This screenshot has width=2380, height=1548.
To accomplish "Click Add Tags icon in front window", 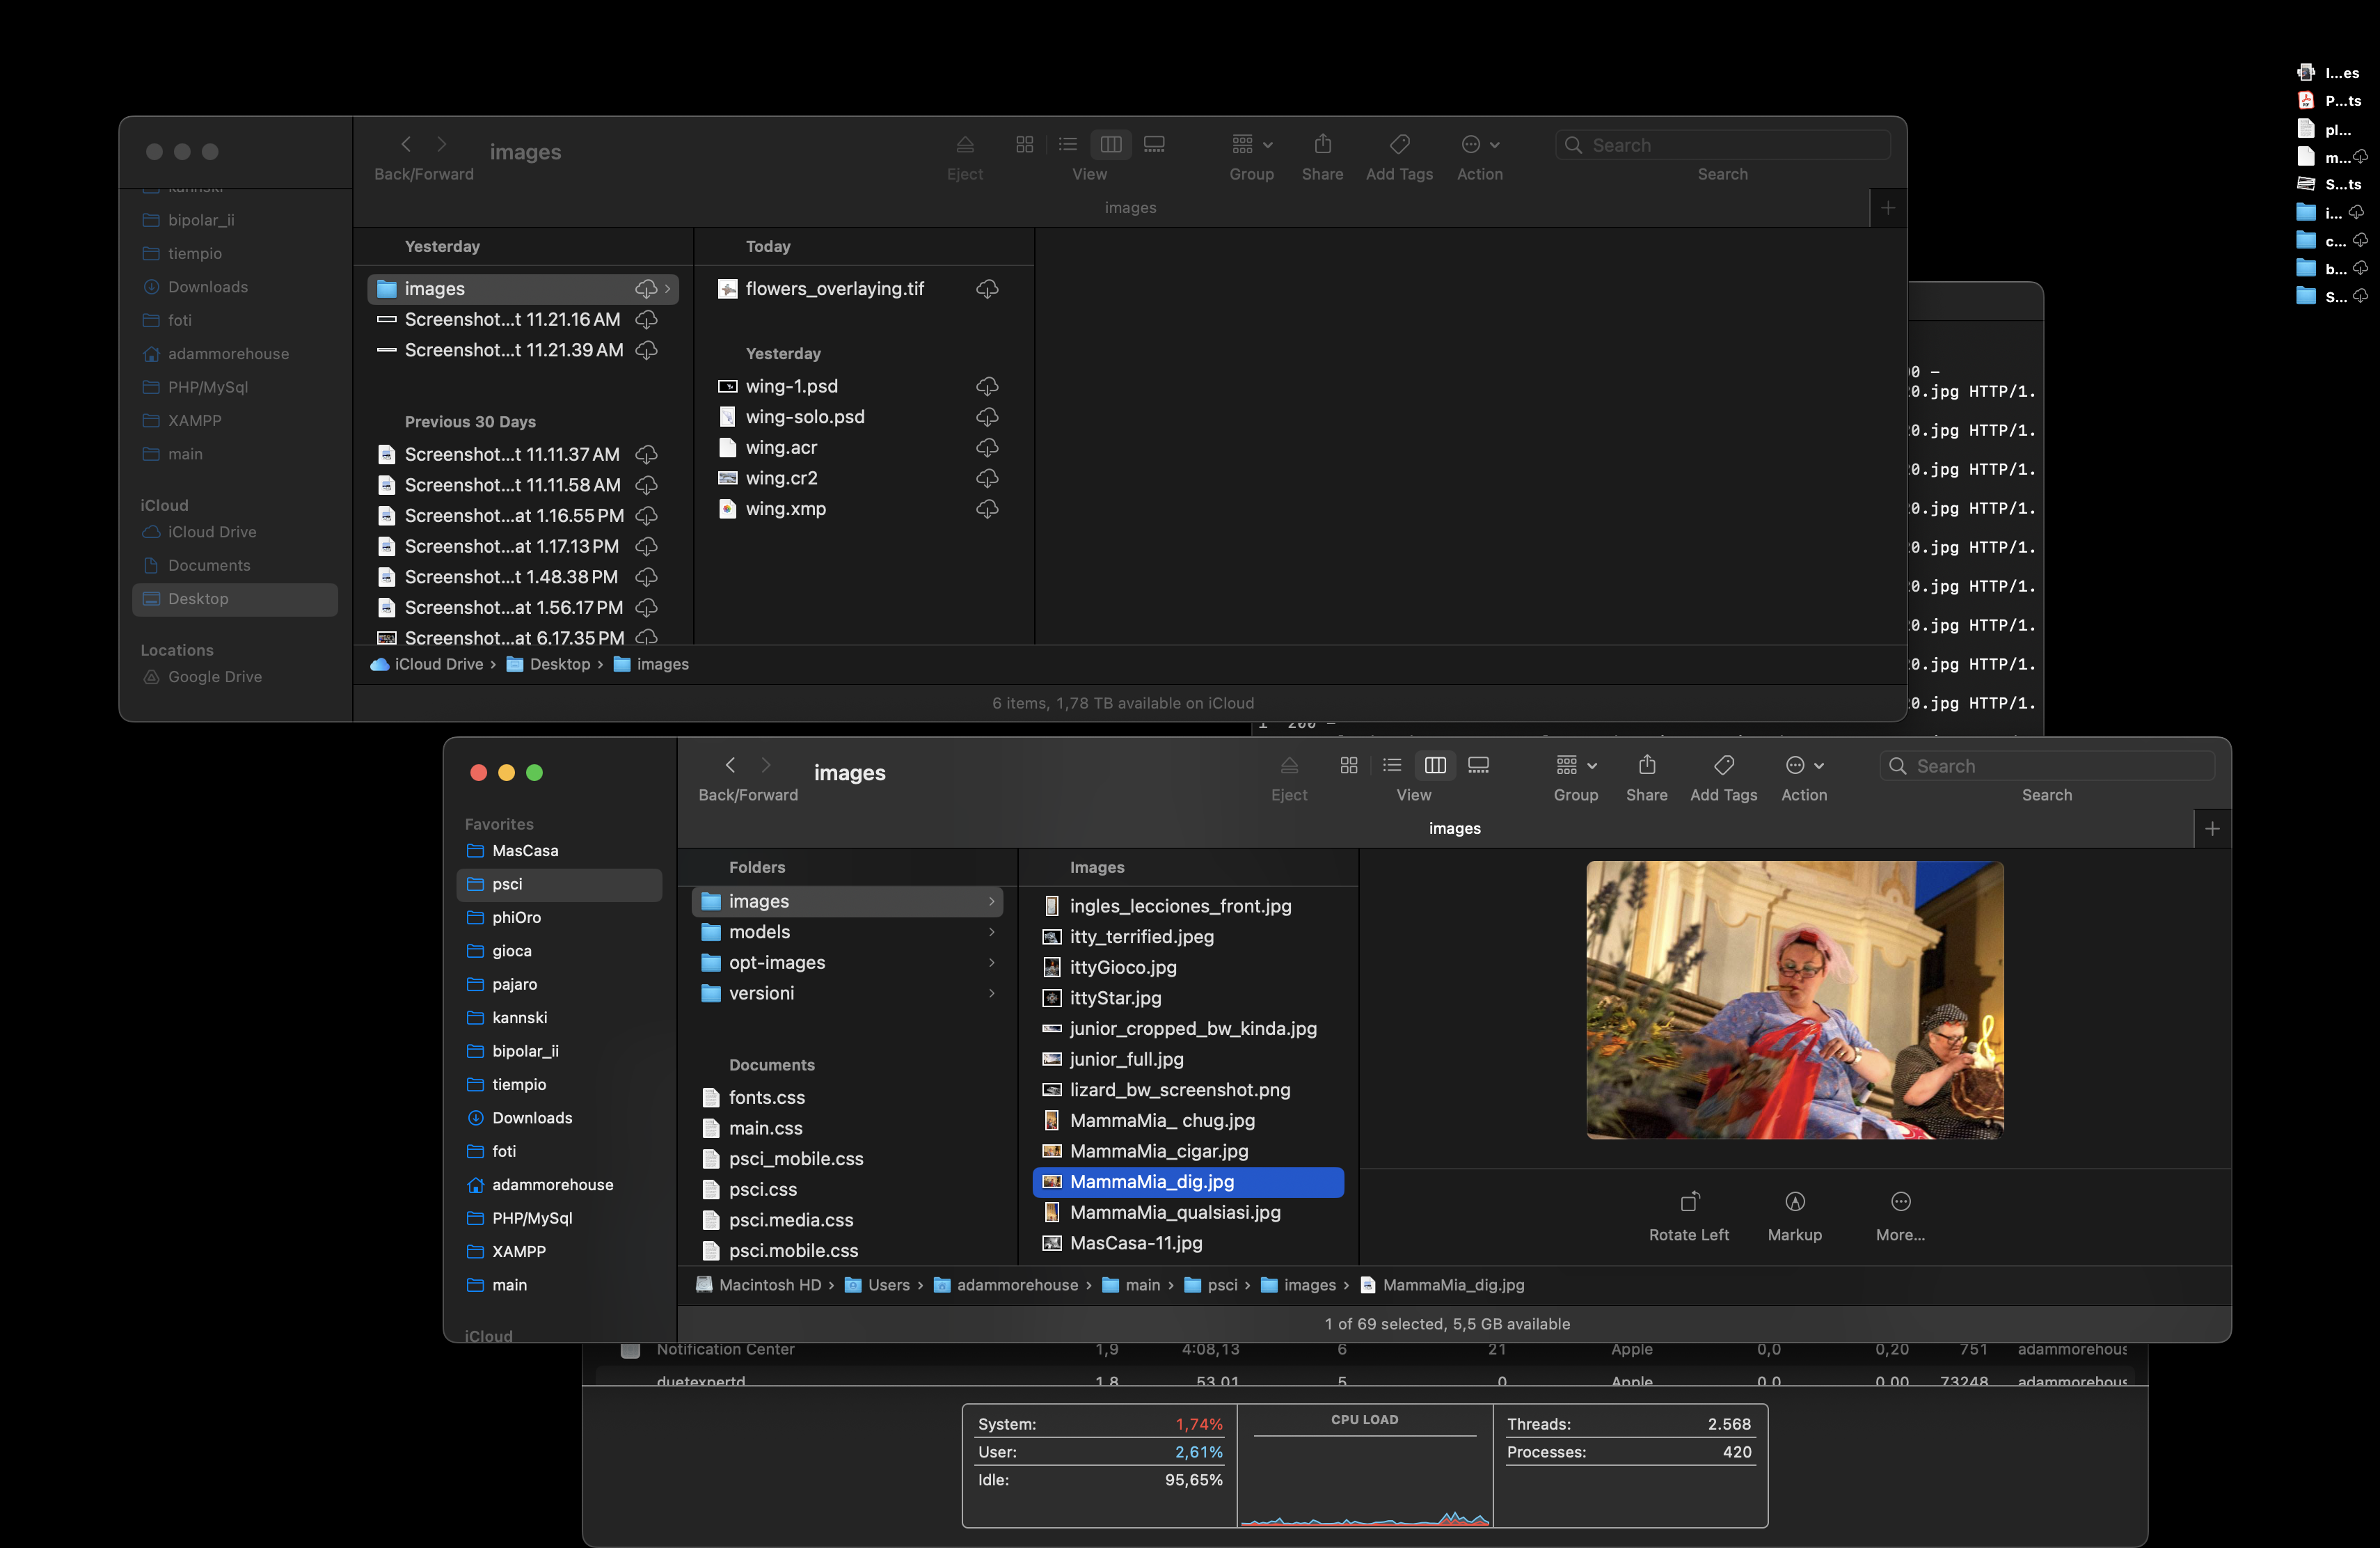I will pos(1723,765).
